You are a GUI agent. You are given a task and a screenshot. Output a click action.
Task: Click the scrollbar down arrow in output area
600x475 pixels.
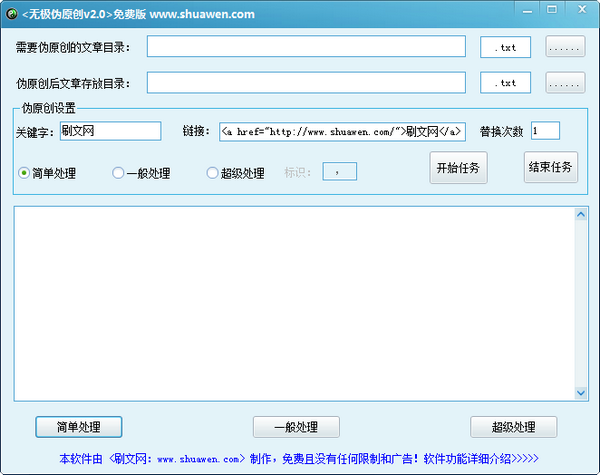pyautogui.click(x=581, y=393)
